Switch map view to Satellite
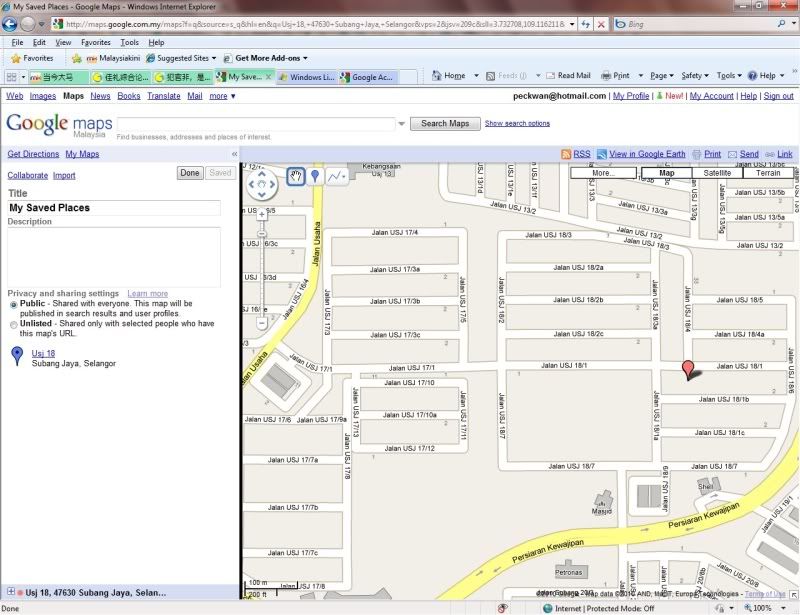Screen dimensions: 800x615 pos(717,173)
